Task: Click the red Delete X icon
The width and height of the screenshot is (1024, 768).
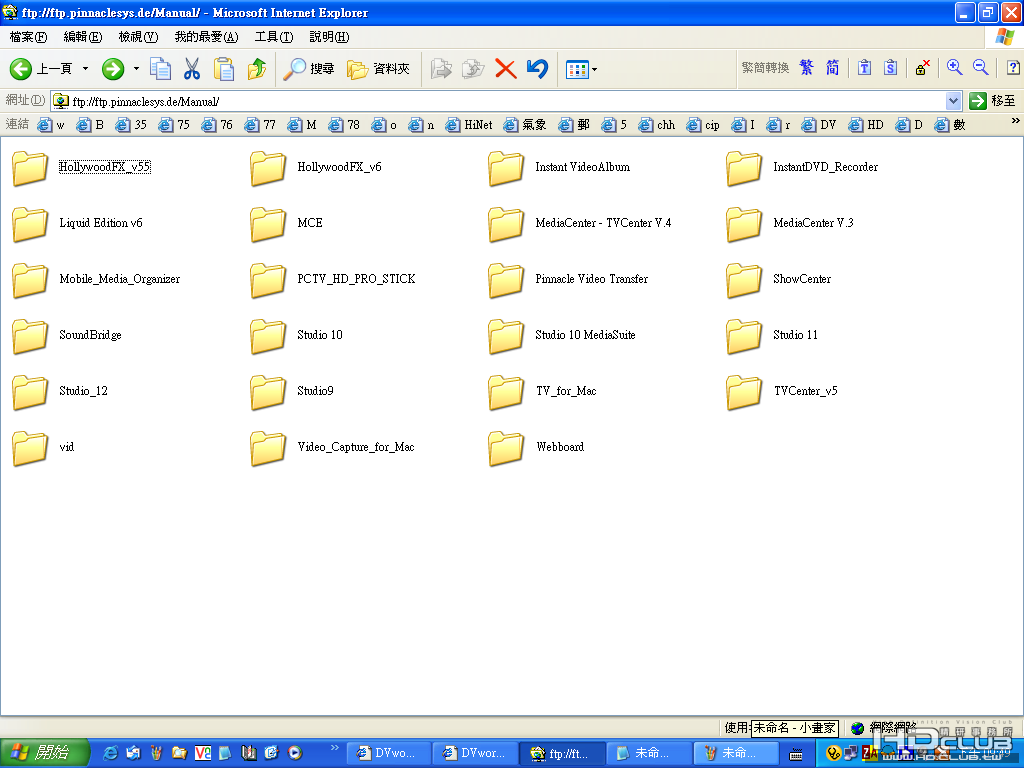Action: click(505, 69)
